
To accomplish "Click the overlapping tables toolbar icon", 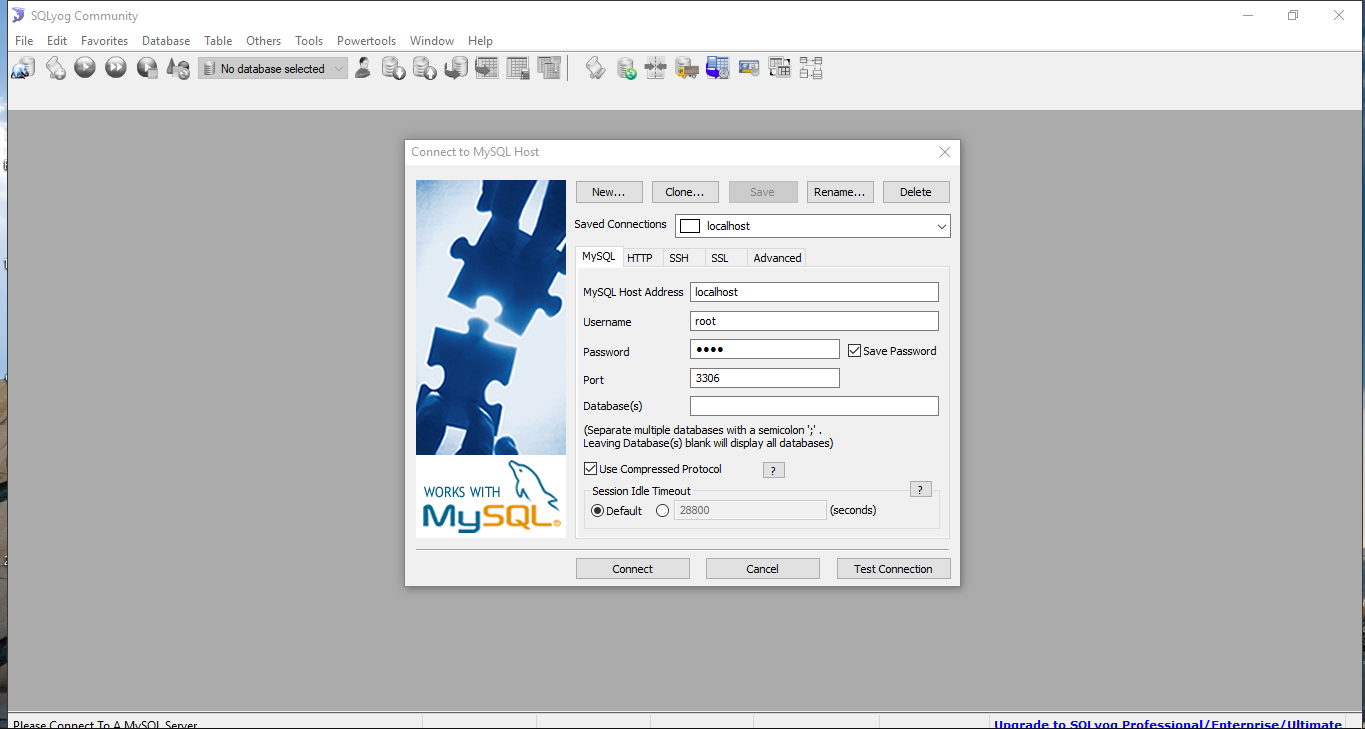I will tap(549, 68).
